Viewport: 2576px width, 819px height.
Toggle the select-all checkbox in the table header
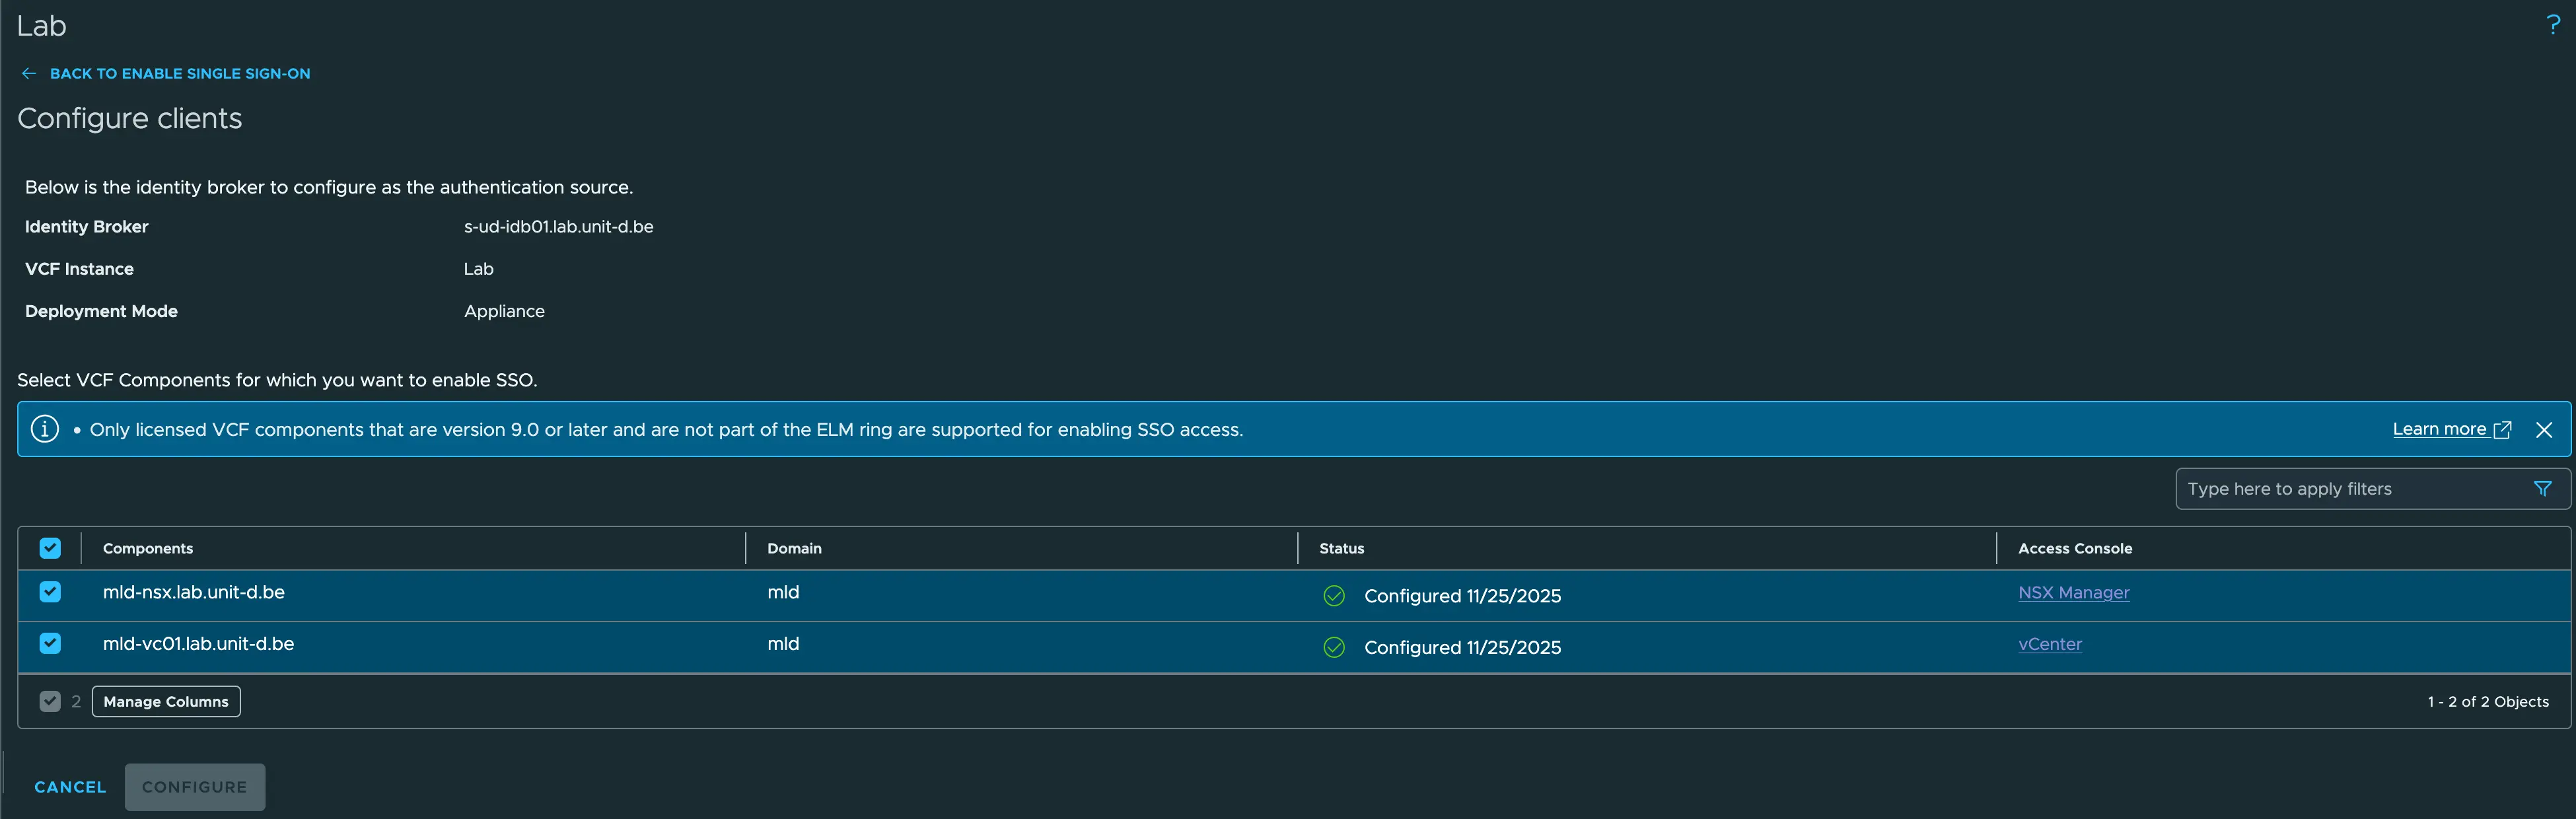[x=50, y=548]
